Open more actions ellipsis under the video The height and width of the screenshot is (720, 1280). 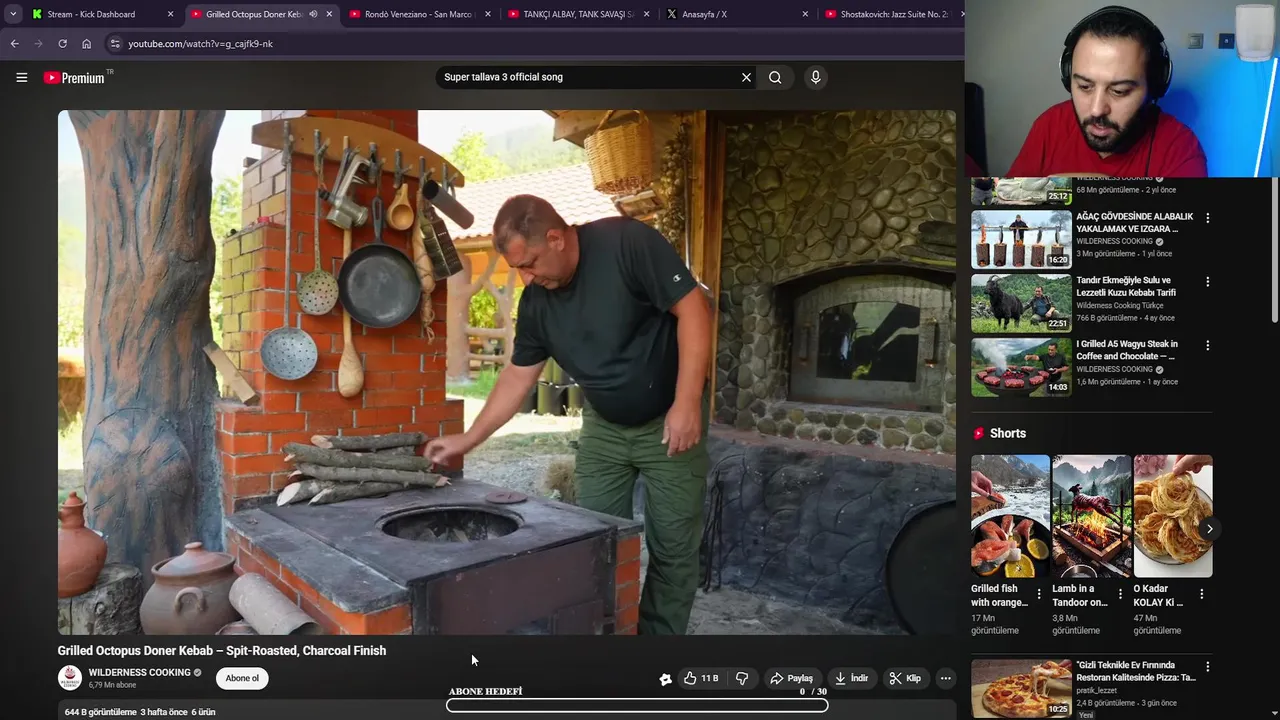945,678
